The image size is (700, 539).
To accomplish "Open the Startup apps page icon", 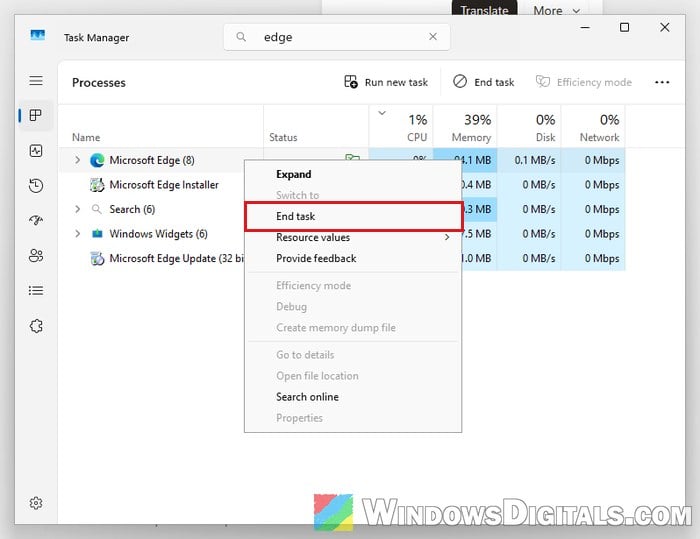I will 36,220.
